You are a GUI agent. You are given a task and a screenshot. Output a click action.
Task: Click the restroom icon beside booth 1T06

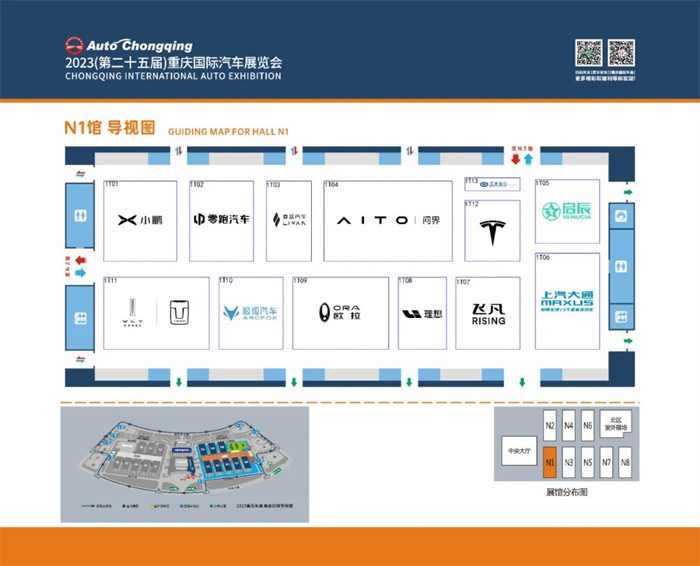621,266
